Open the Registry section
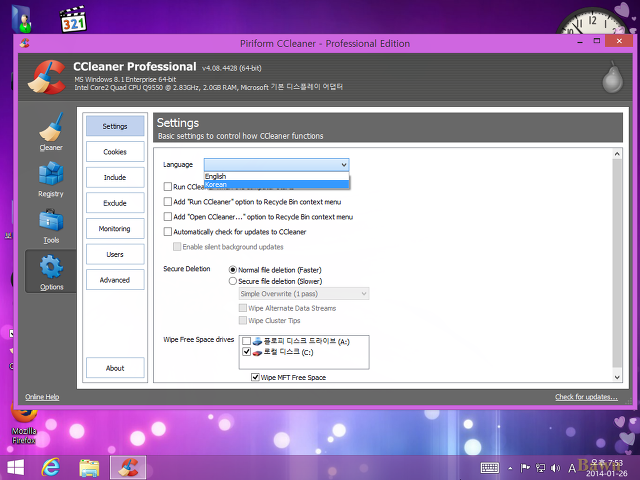The height and width of the screenshot is (480, 640). (x=51, y=179)
